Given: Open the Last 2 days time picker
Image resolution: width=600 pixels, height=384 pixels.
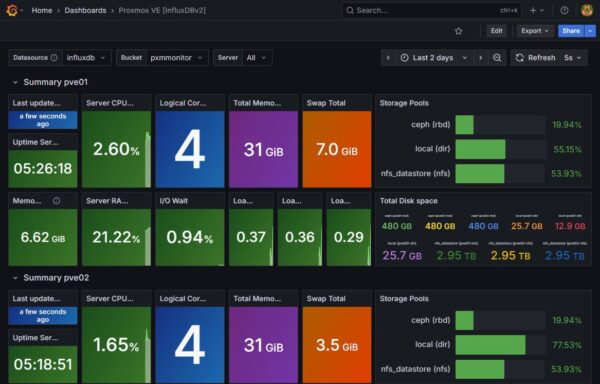Looking at the screenshot, I should tap(434, 58).
